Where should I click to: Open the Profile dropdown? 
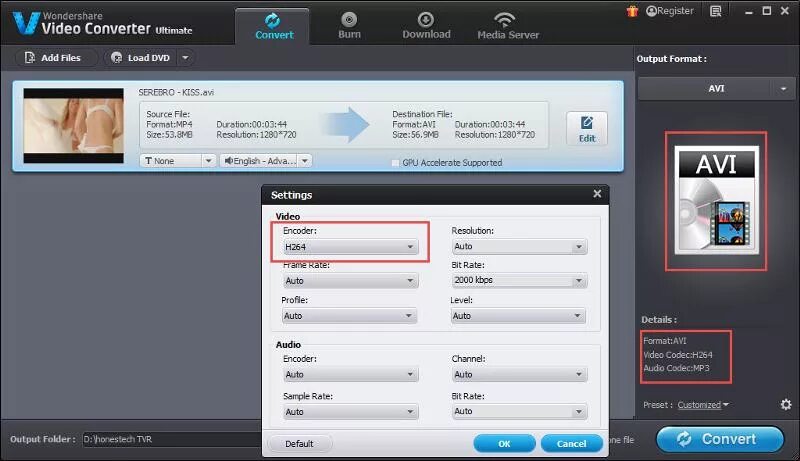349,316
